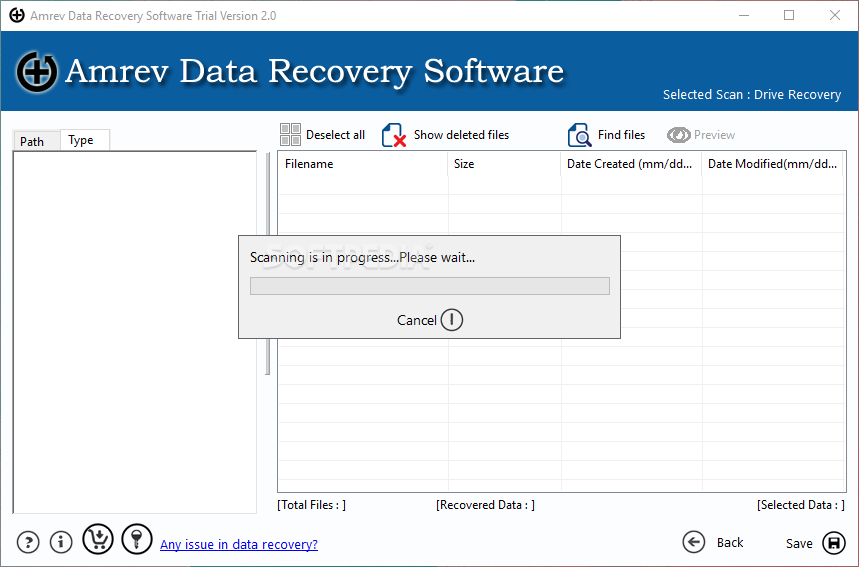Click the '[Selected Data : ]' status text

[x=801, y=505]
